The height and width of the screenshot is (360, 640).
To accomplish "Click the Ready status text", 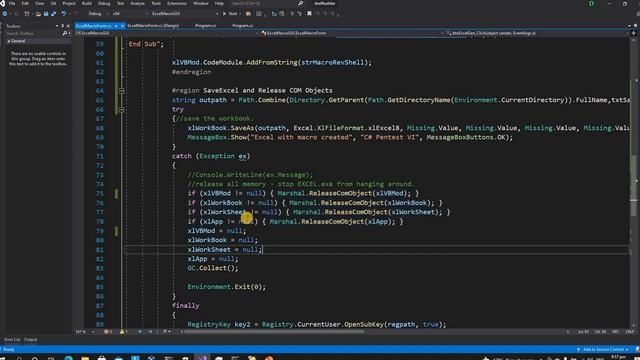I will point(9,350).
